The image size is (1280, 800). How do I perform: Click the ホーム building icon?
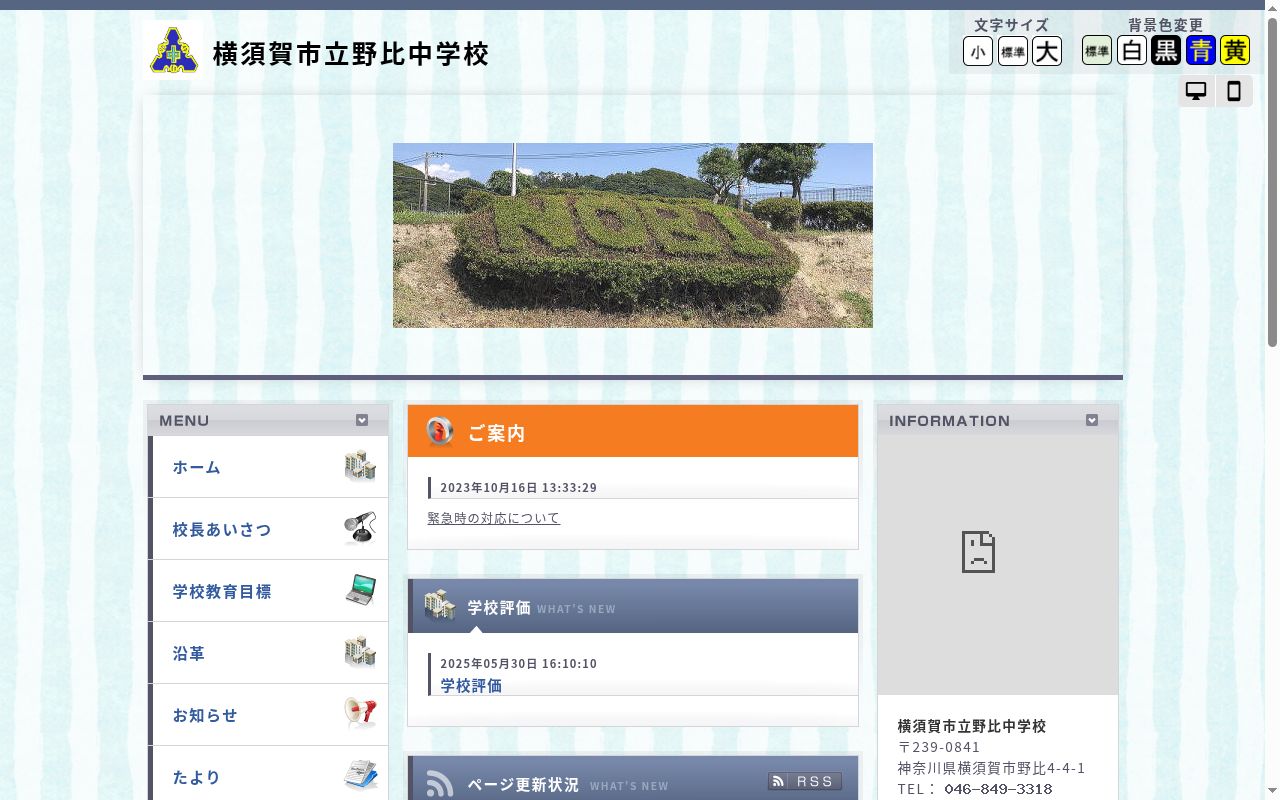(x=360, y=466)
